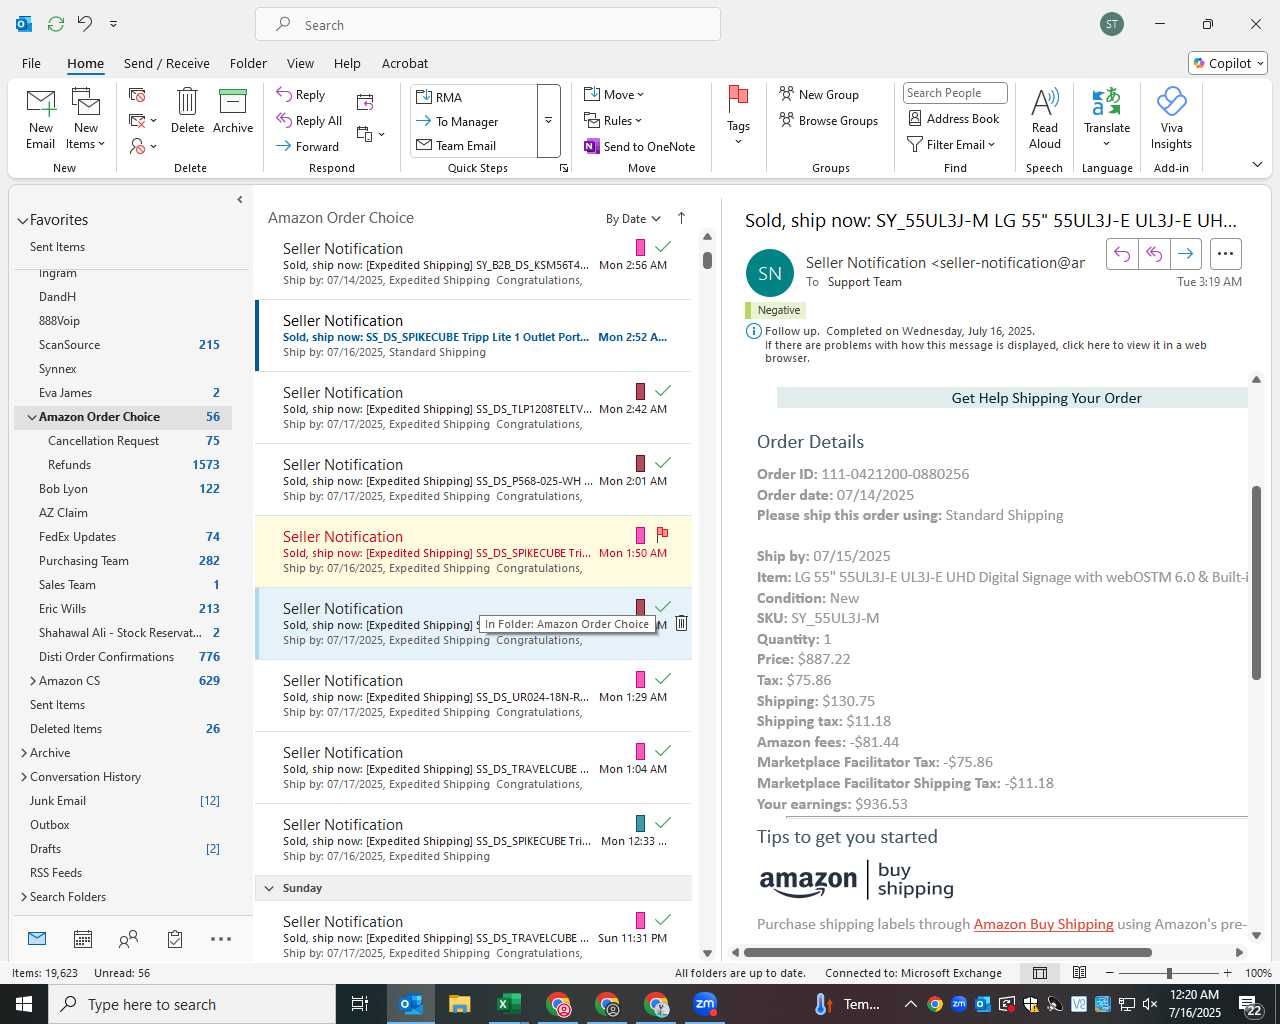Open the Tags flag menu
The width and height of the screenshot is (1280, 1024).
tap(738, 117)
